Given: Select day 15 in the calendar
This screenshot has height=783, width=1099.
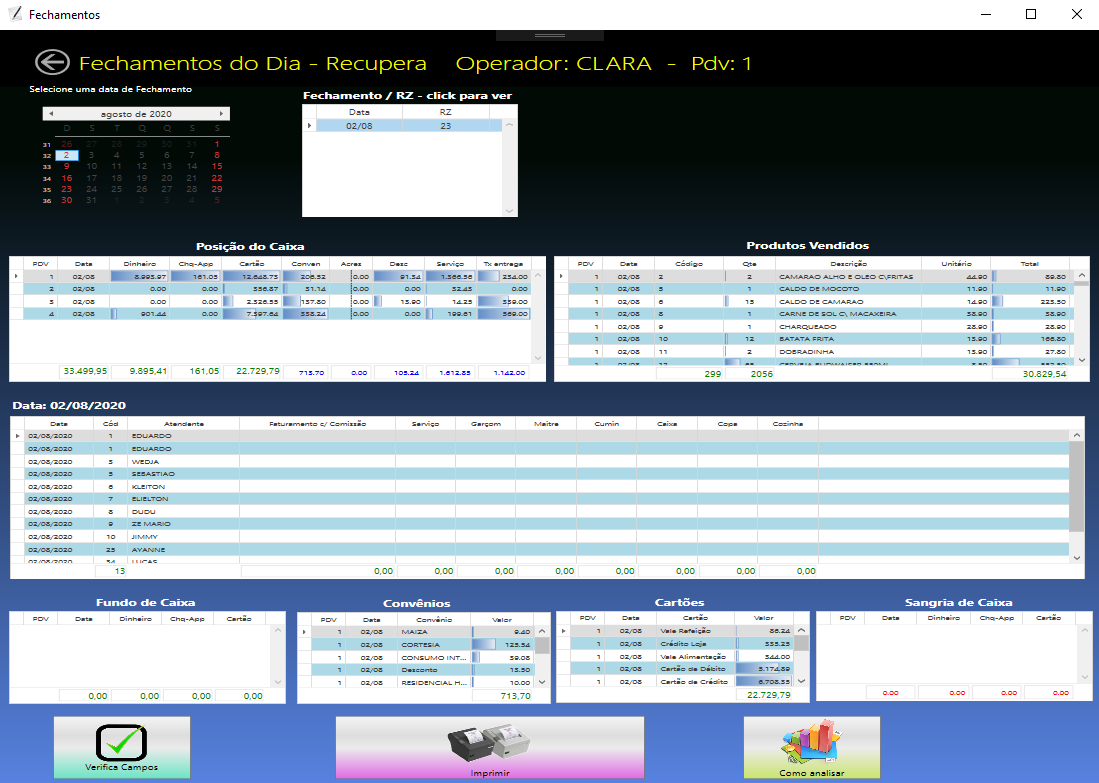Looking at the screenshot, I should coord(217,167).
